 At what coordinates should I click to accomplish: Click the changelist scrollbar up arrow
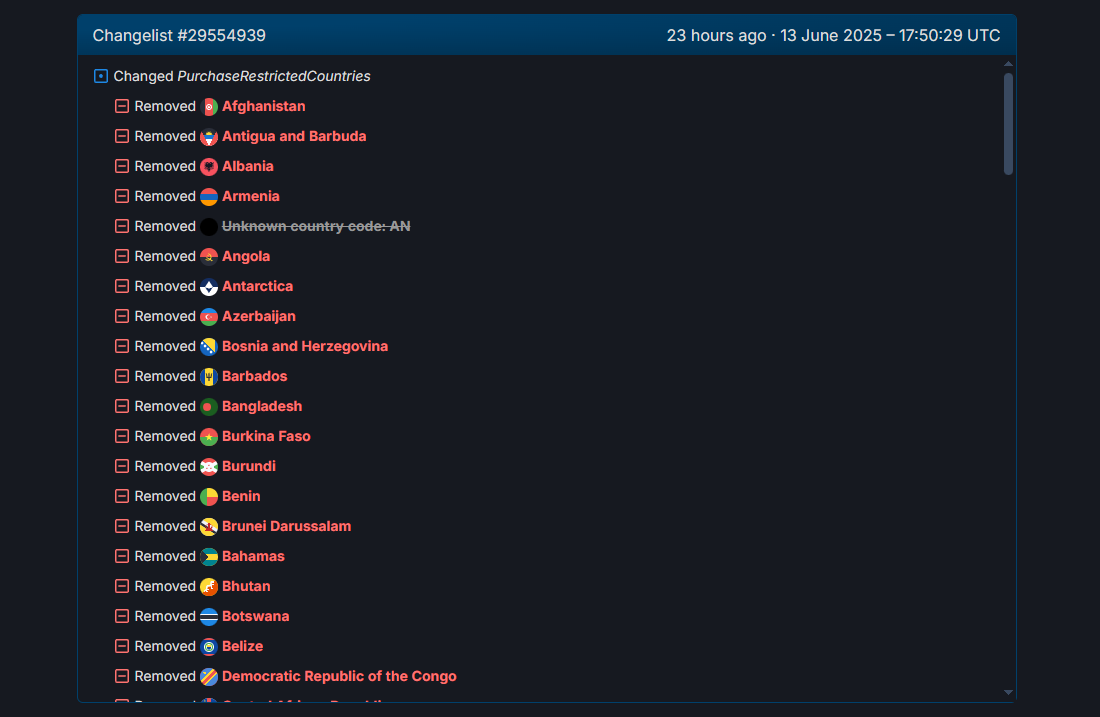point(1008,64)
